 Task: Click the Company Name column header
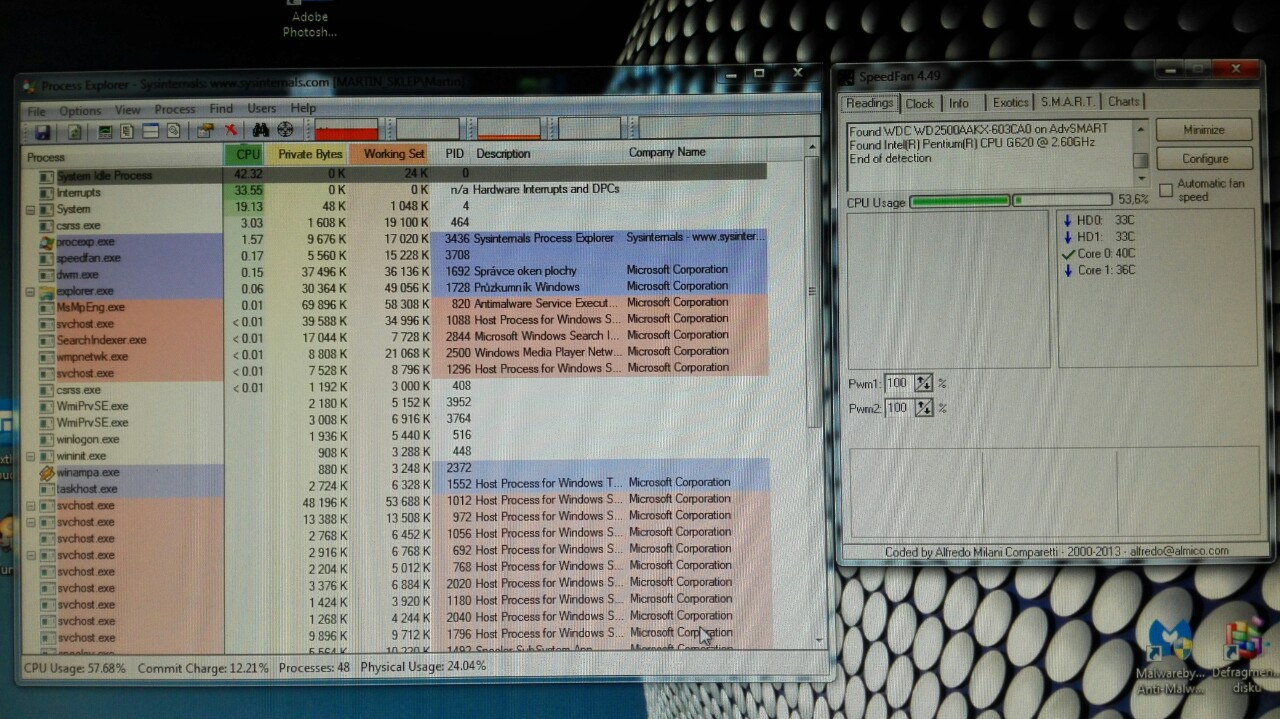667,152
